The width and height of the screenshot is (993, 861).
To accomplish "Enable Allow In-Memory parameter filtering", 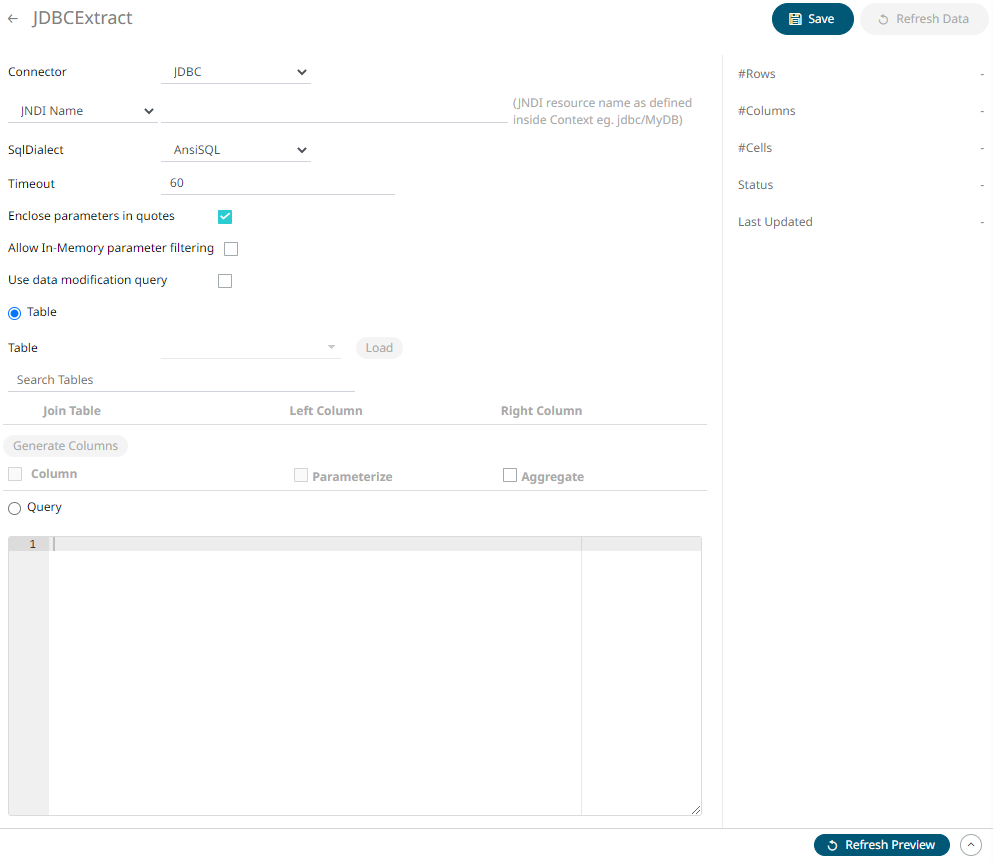I will 231,249.
